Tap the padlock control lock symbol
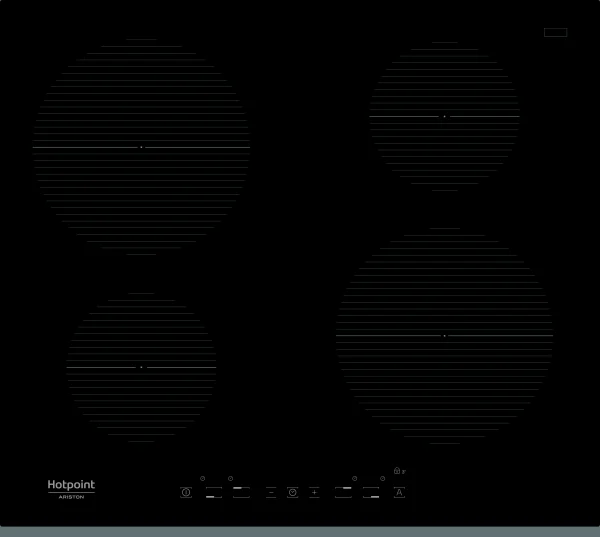This screenshot has height=537, width=600. pyautogui.click(x=397, y=470)
